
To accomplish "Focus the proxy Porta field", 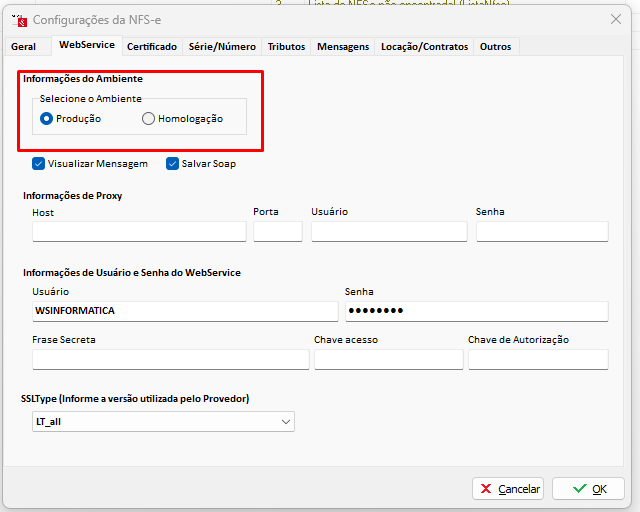I will click(x=277, y=232).
